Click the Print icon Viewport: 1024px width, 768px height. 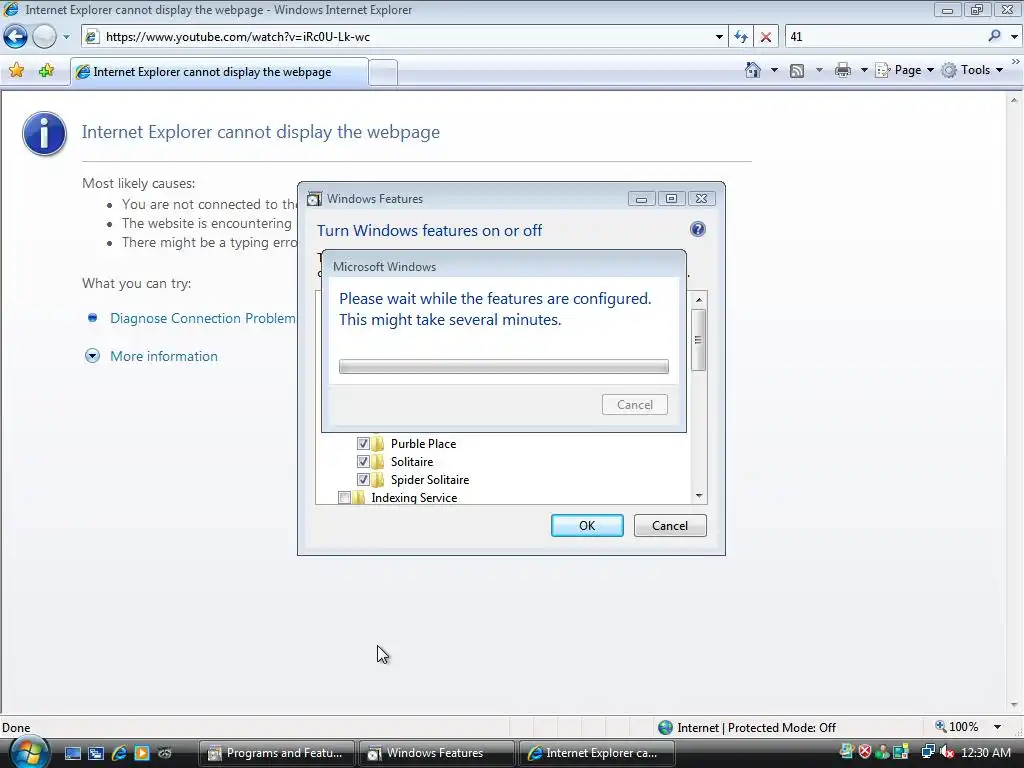pos(842,70)
